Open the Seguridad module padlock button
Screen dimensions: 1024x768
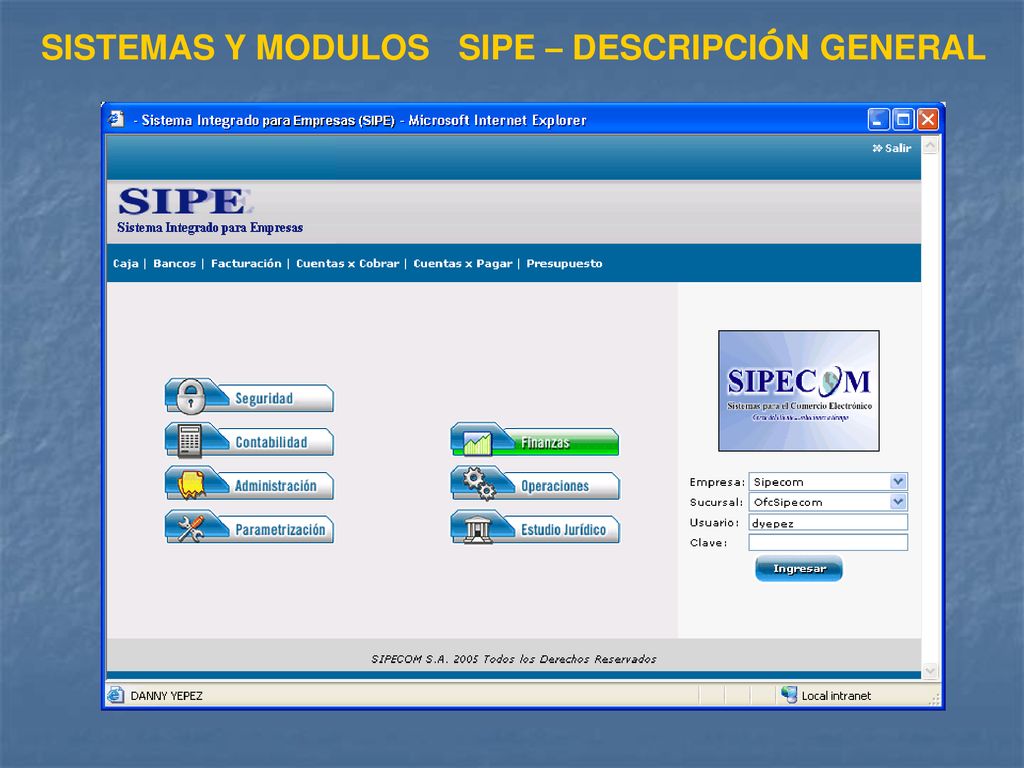click(x=249, y=396)
